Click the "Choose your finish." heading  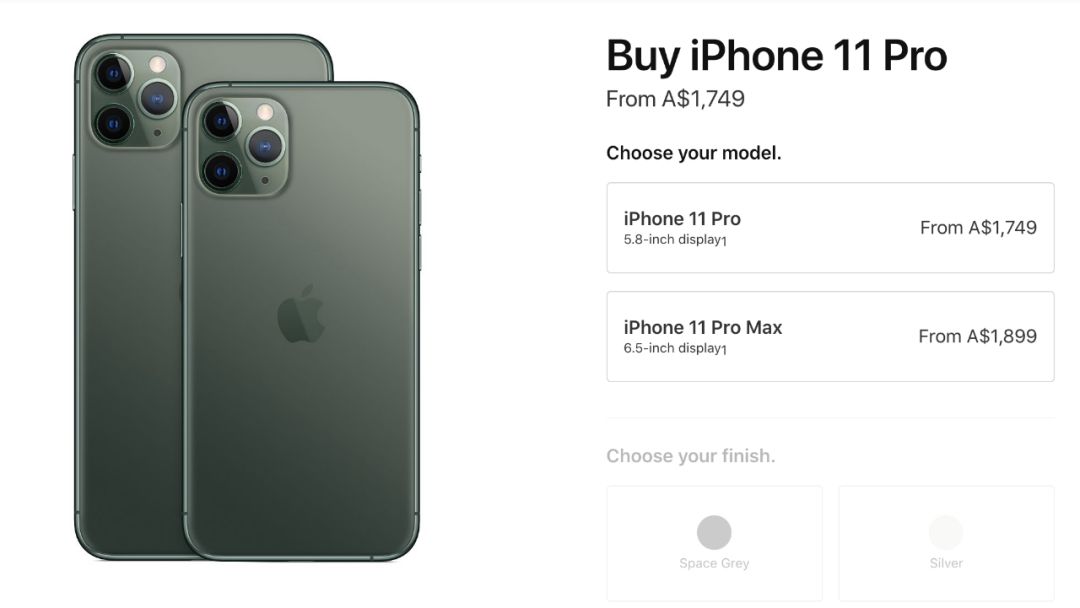pos(691,456)
